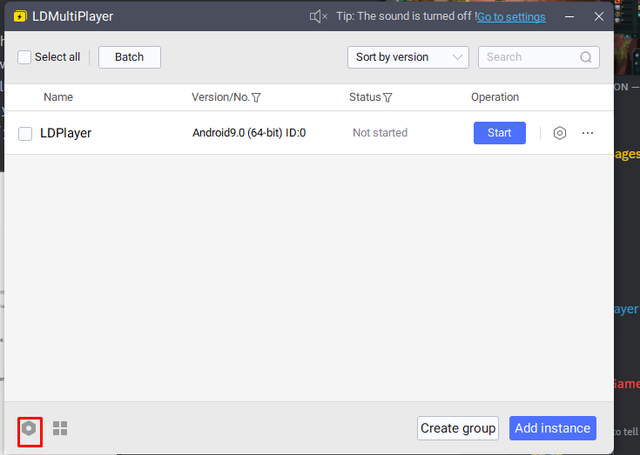The height and width of the screenshot is (455, 640).
Task: Click the Batch button
Action: click(129, 57)
